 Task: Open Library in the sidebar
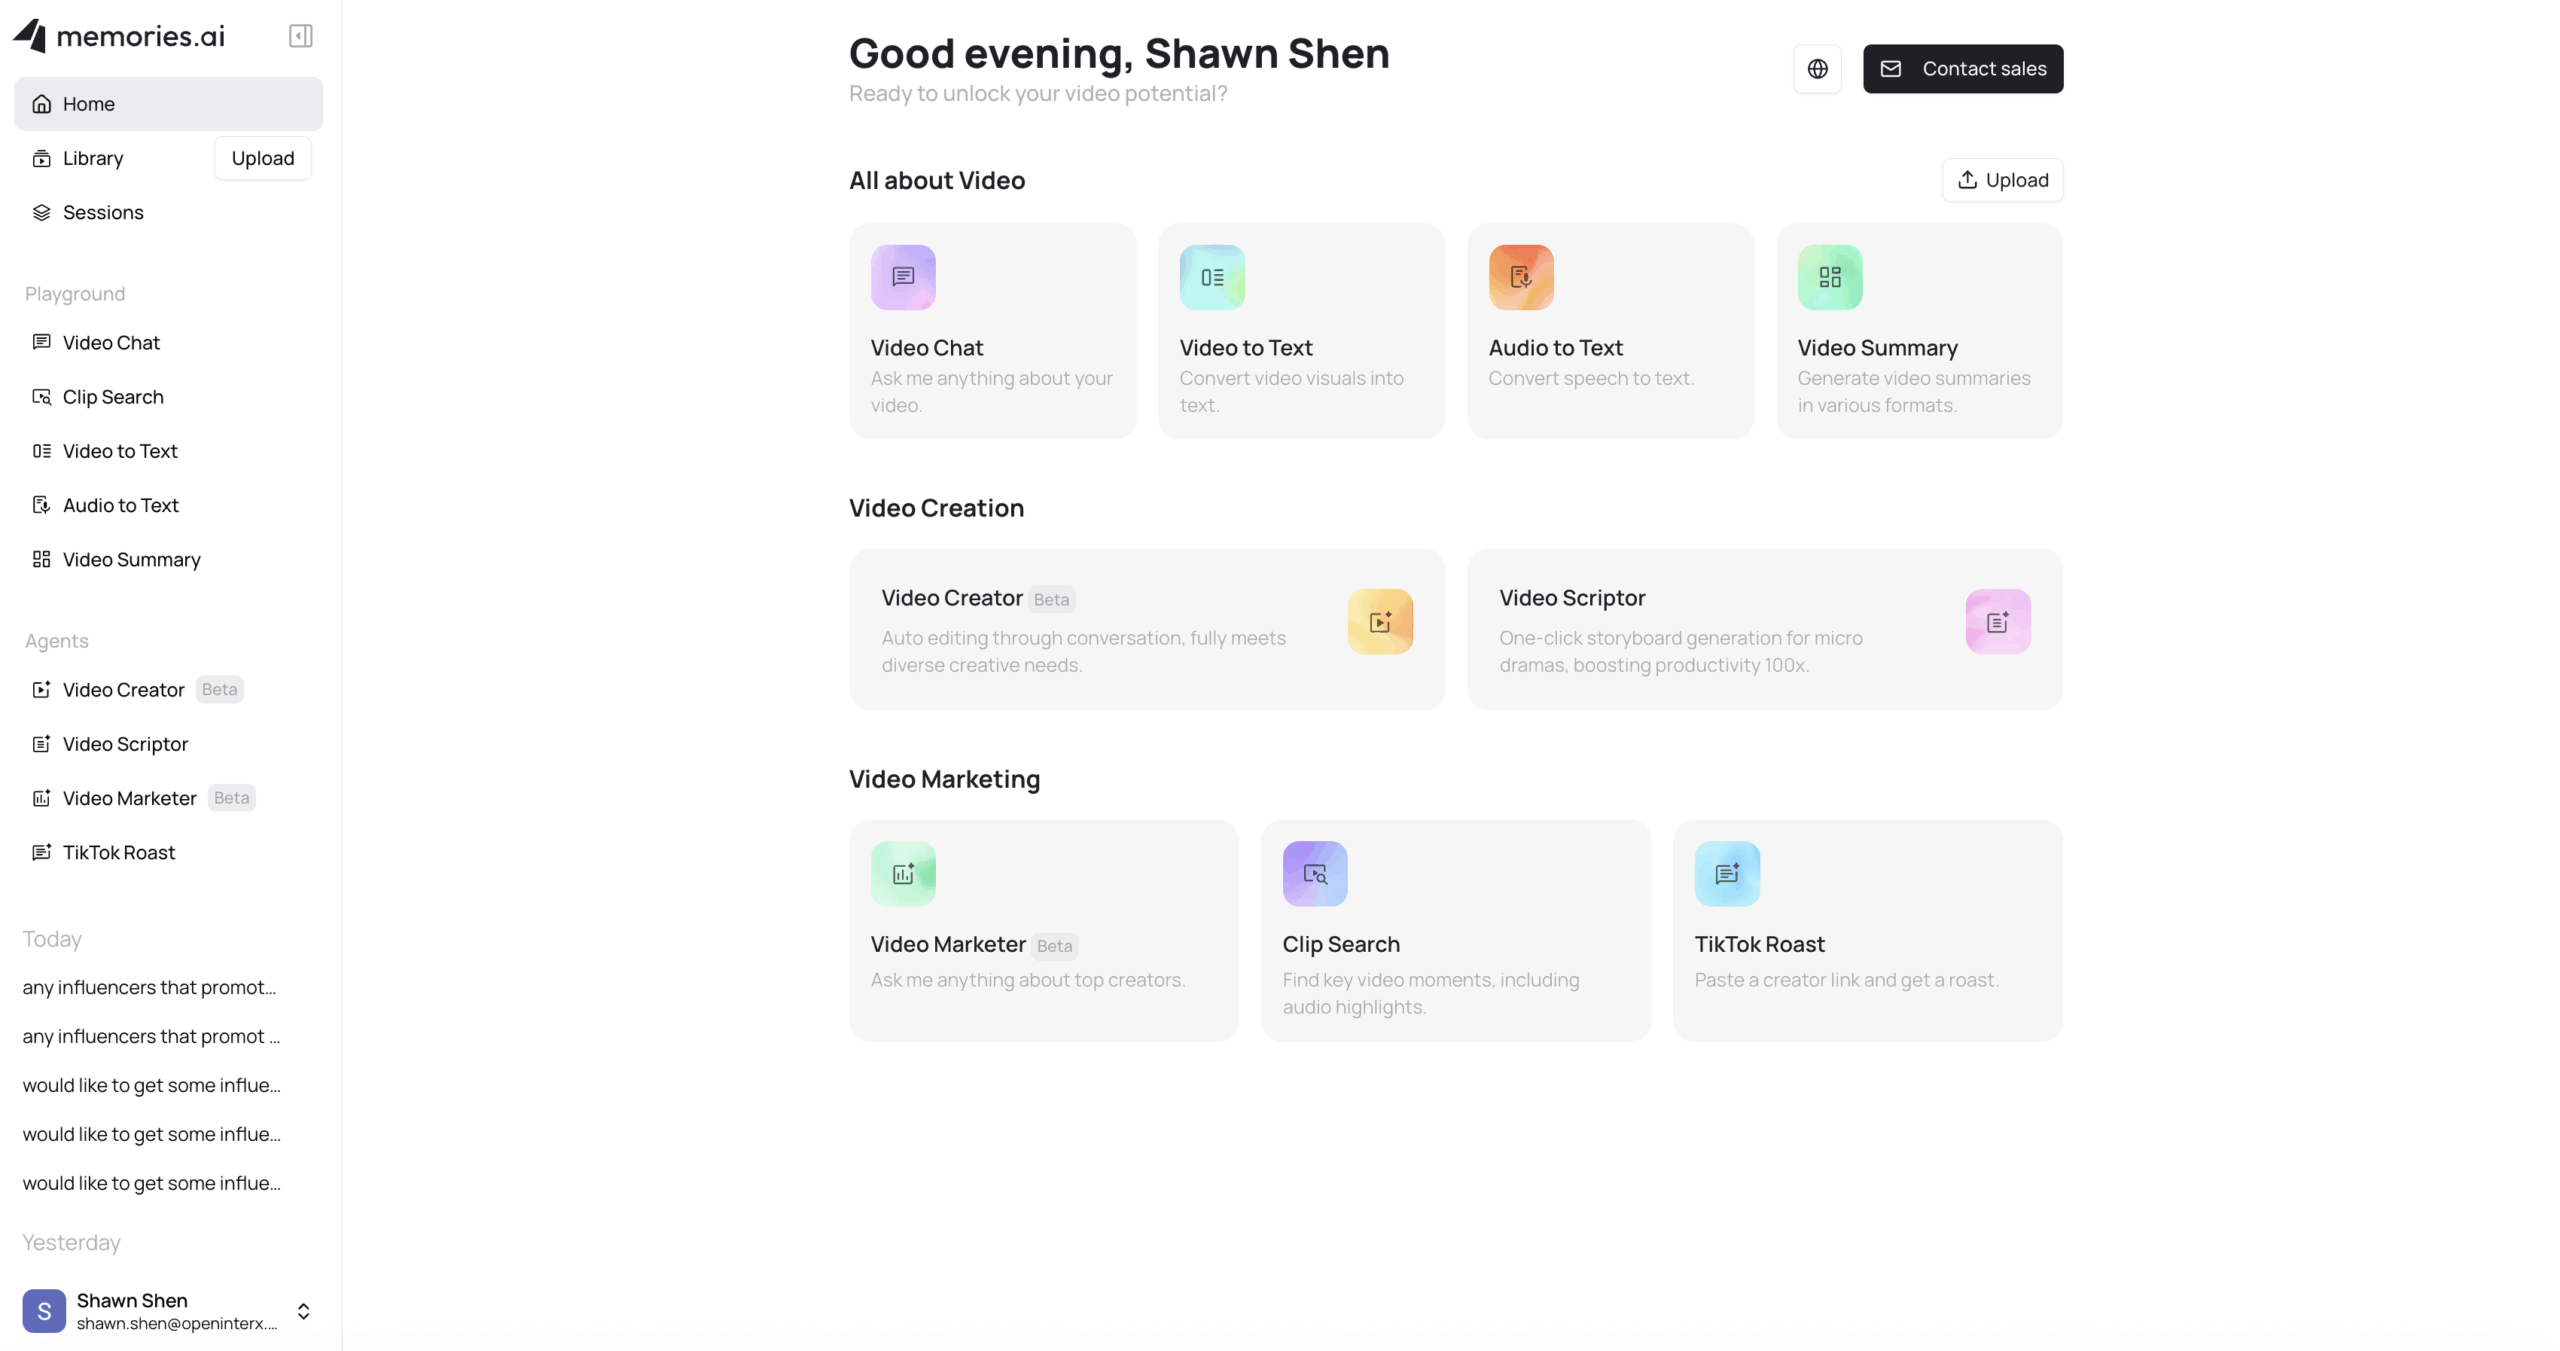93,158
